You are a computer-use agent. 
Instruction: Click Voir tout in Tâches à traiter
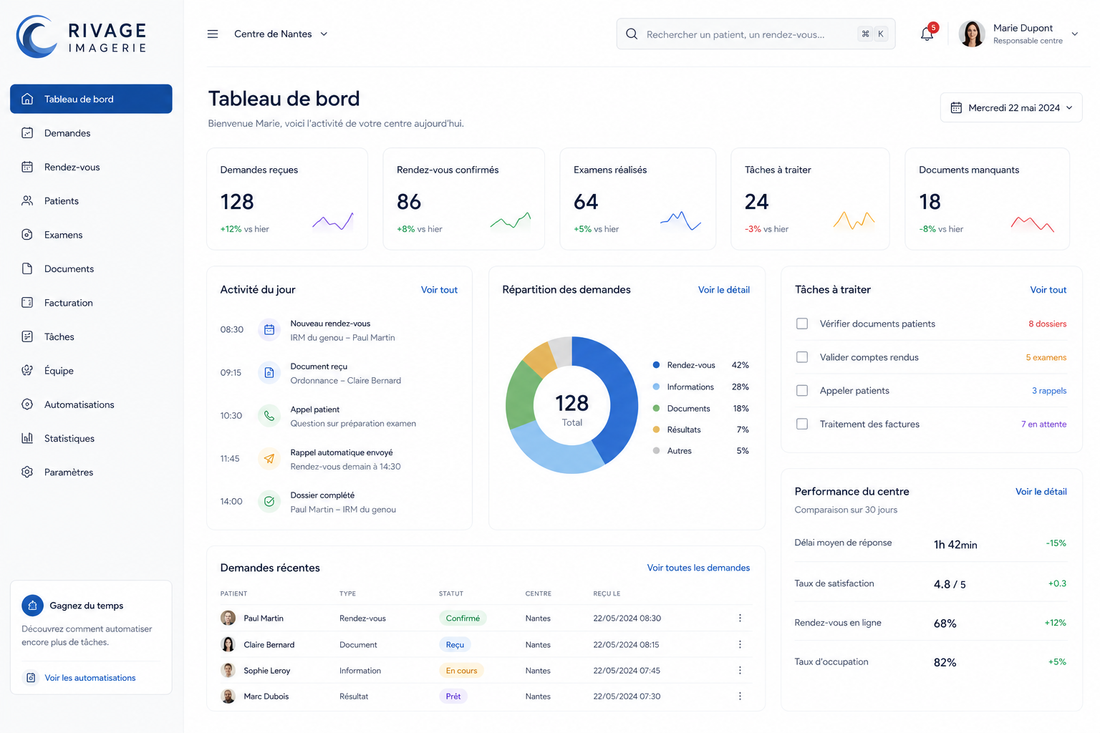(x=1048, y=290)
